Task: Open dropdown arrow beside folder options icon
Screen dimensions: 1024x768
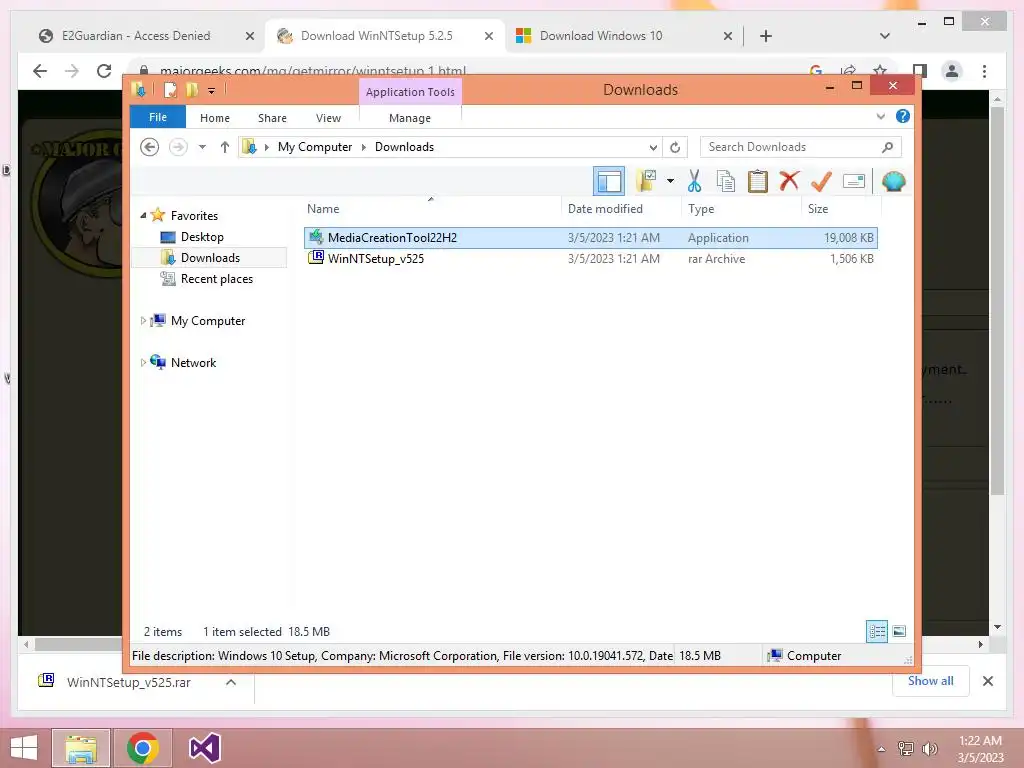Action: (x=670, y=182)
